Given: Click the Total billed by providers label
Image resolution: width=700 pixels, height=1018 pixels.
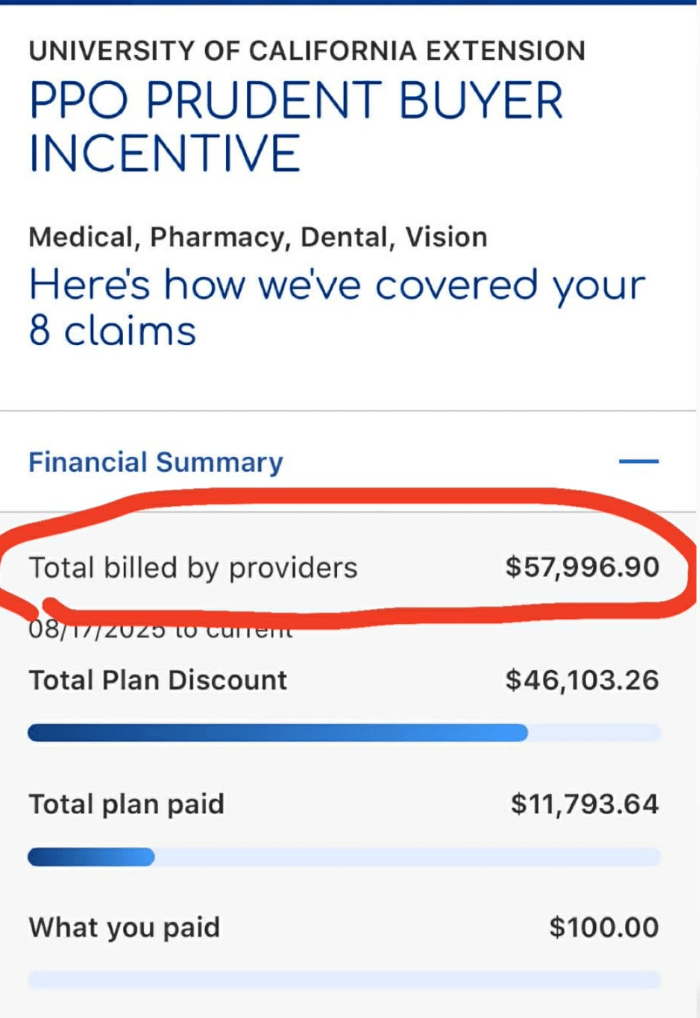Looking at the screenshot, I should pyautogui.click(x=193, y=567).
